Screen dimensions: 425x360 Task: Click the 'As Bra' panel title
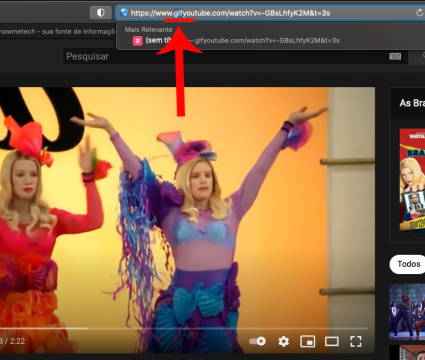(x=412, y=103)
